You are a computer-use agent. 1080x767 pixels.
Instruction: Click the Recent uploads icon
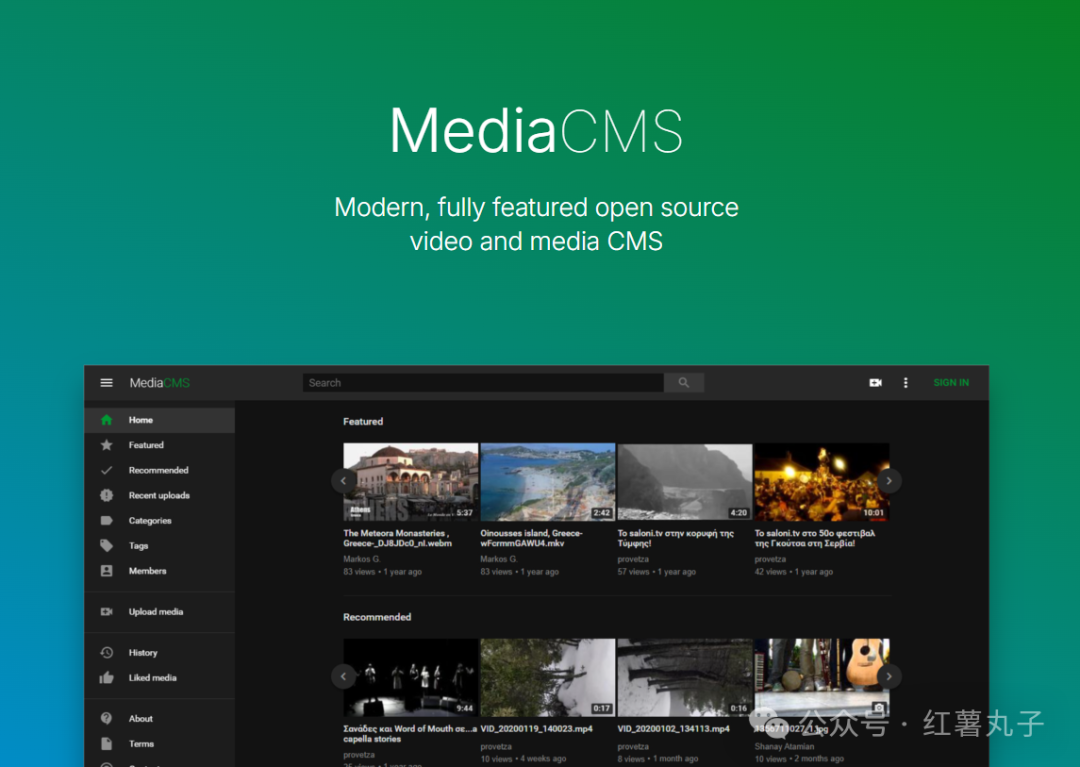tap(106, 495)
